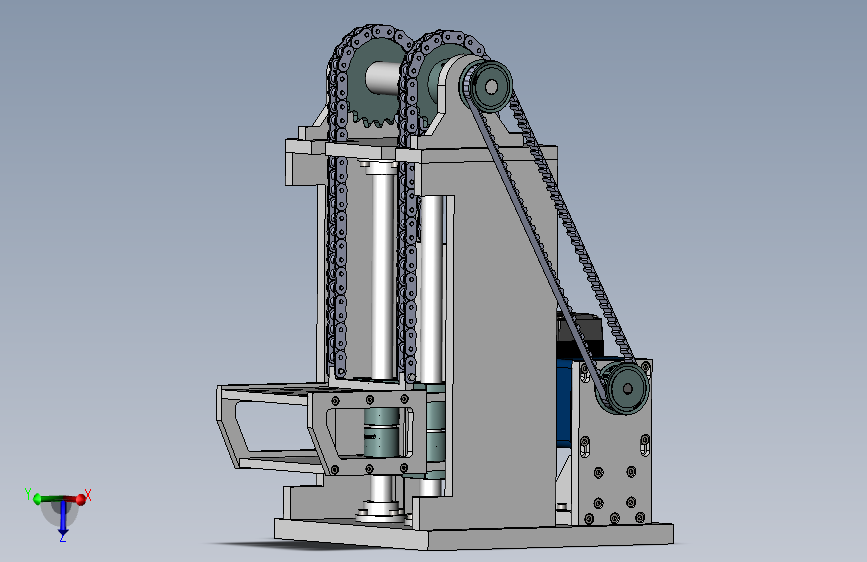Select the left chain sprocket at the top
Screen dimensions: 867x562
click(372, 83)
